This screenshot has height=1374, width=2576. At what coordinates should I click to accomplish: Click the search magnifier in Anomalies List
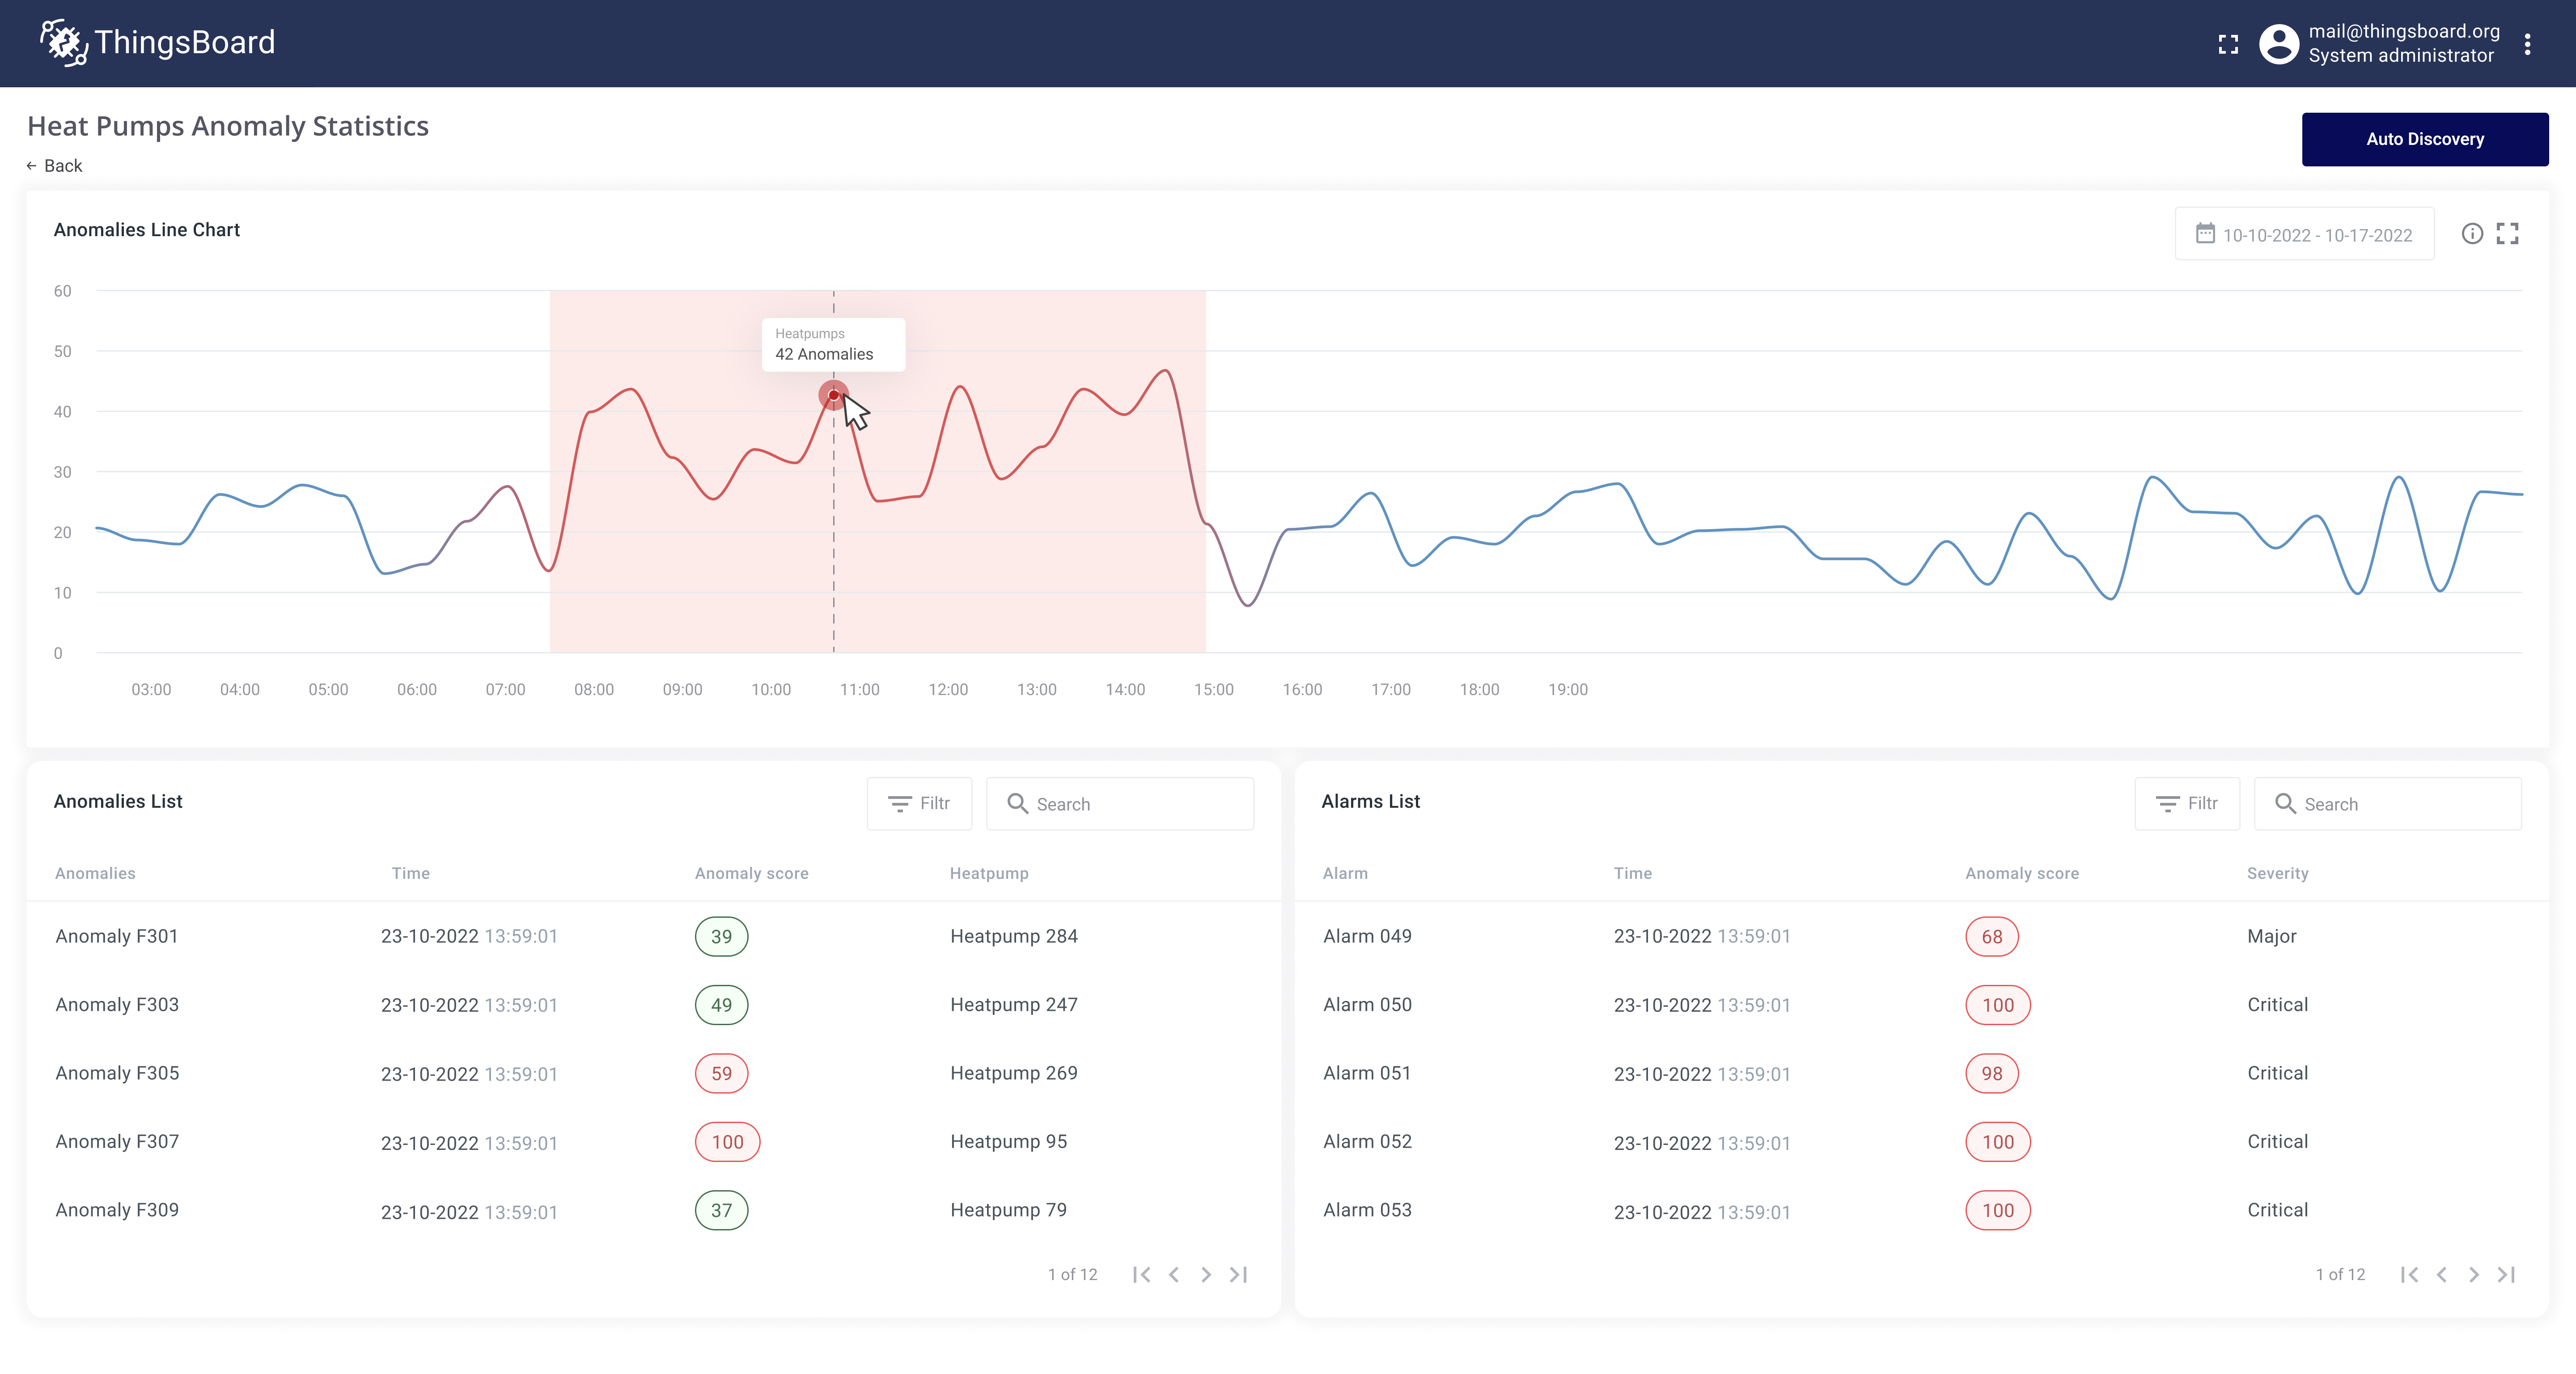point(1018,803)
